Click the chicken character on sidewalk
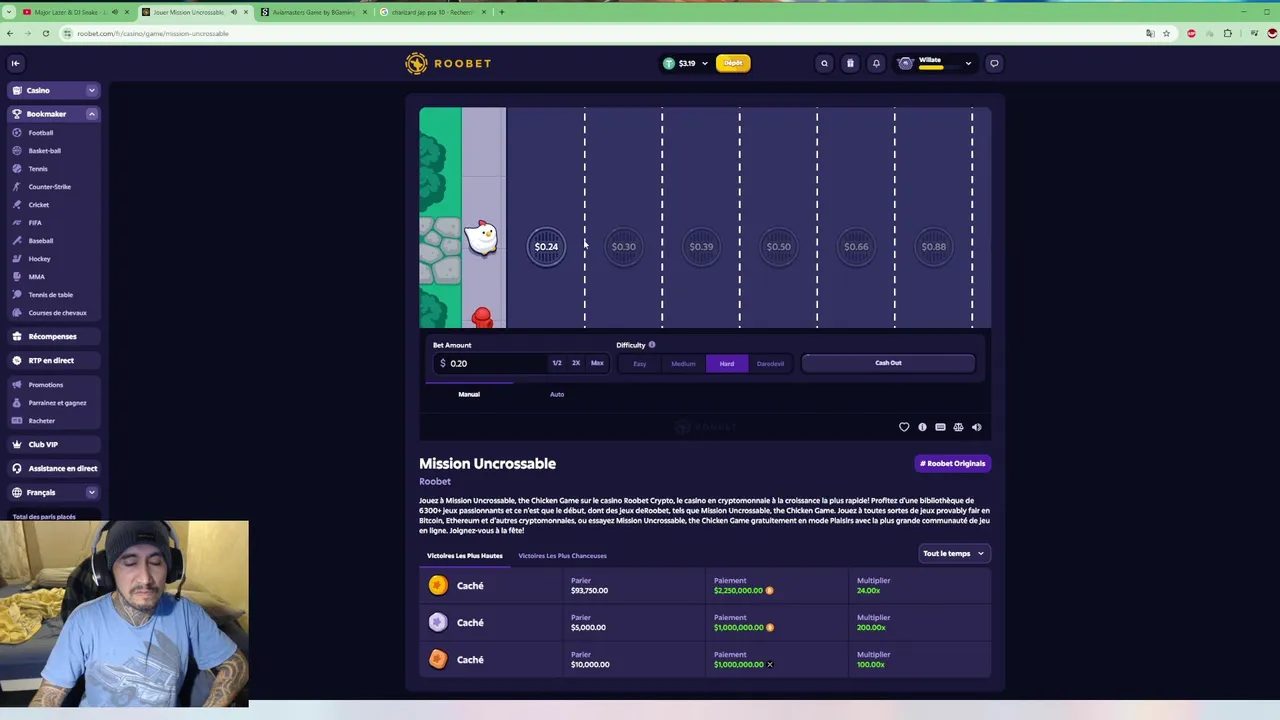Image resolution: width=1280 pixels, height=720 pixels. 481,237
